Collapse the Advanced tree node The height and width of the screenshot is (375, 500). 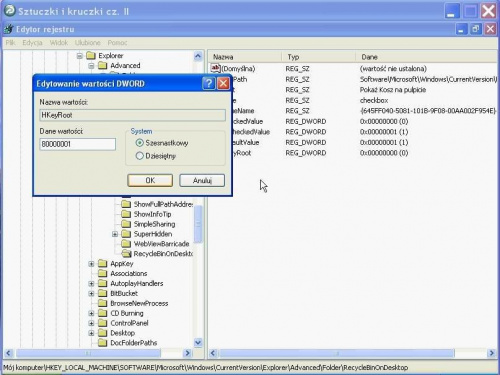91,66
